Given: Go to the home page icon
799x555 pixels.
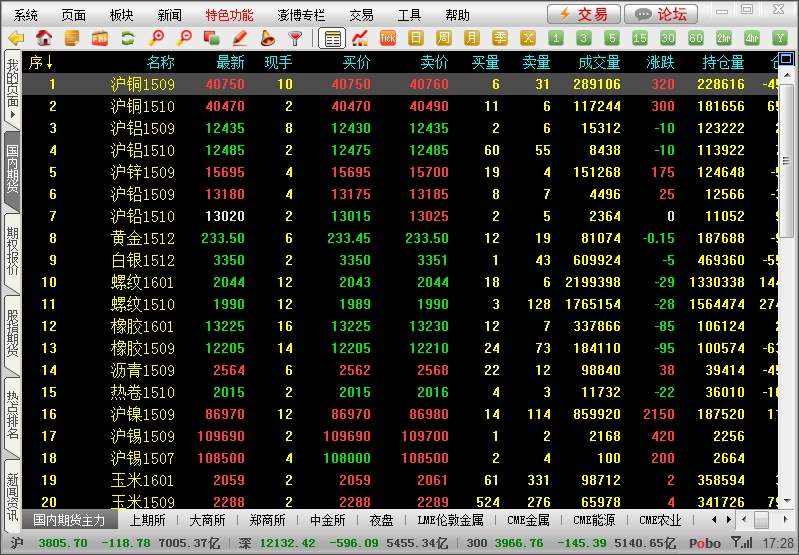Looking at the screenshot, I should pyautogui.click(x=43, y=38).
